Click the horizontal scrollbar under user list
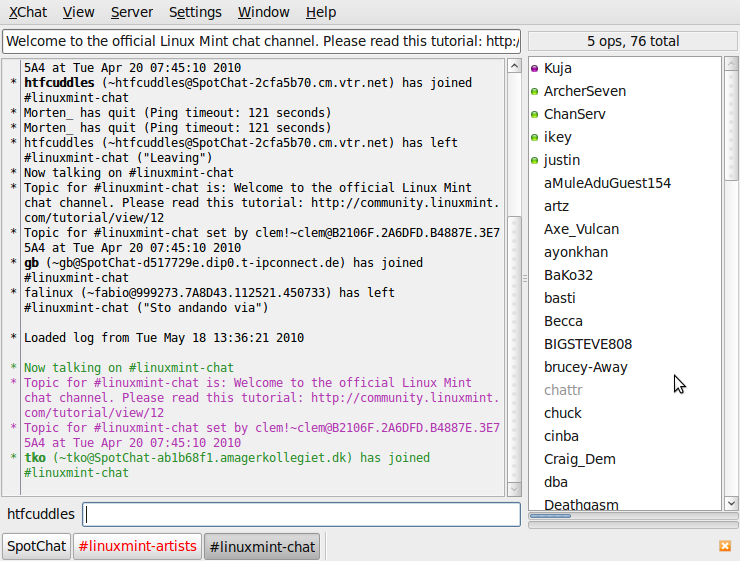Viewport: 740px width, 561px height. coord(633,516)
